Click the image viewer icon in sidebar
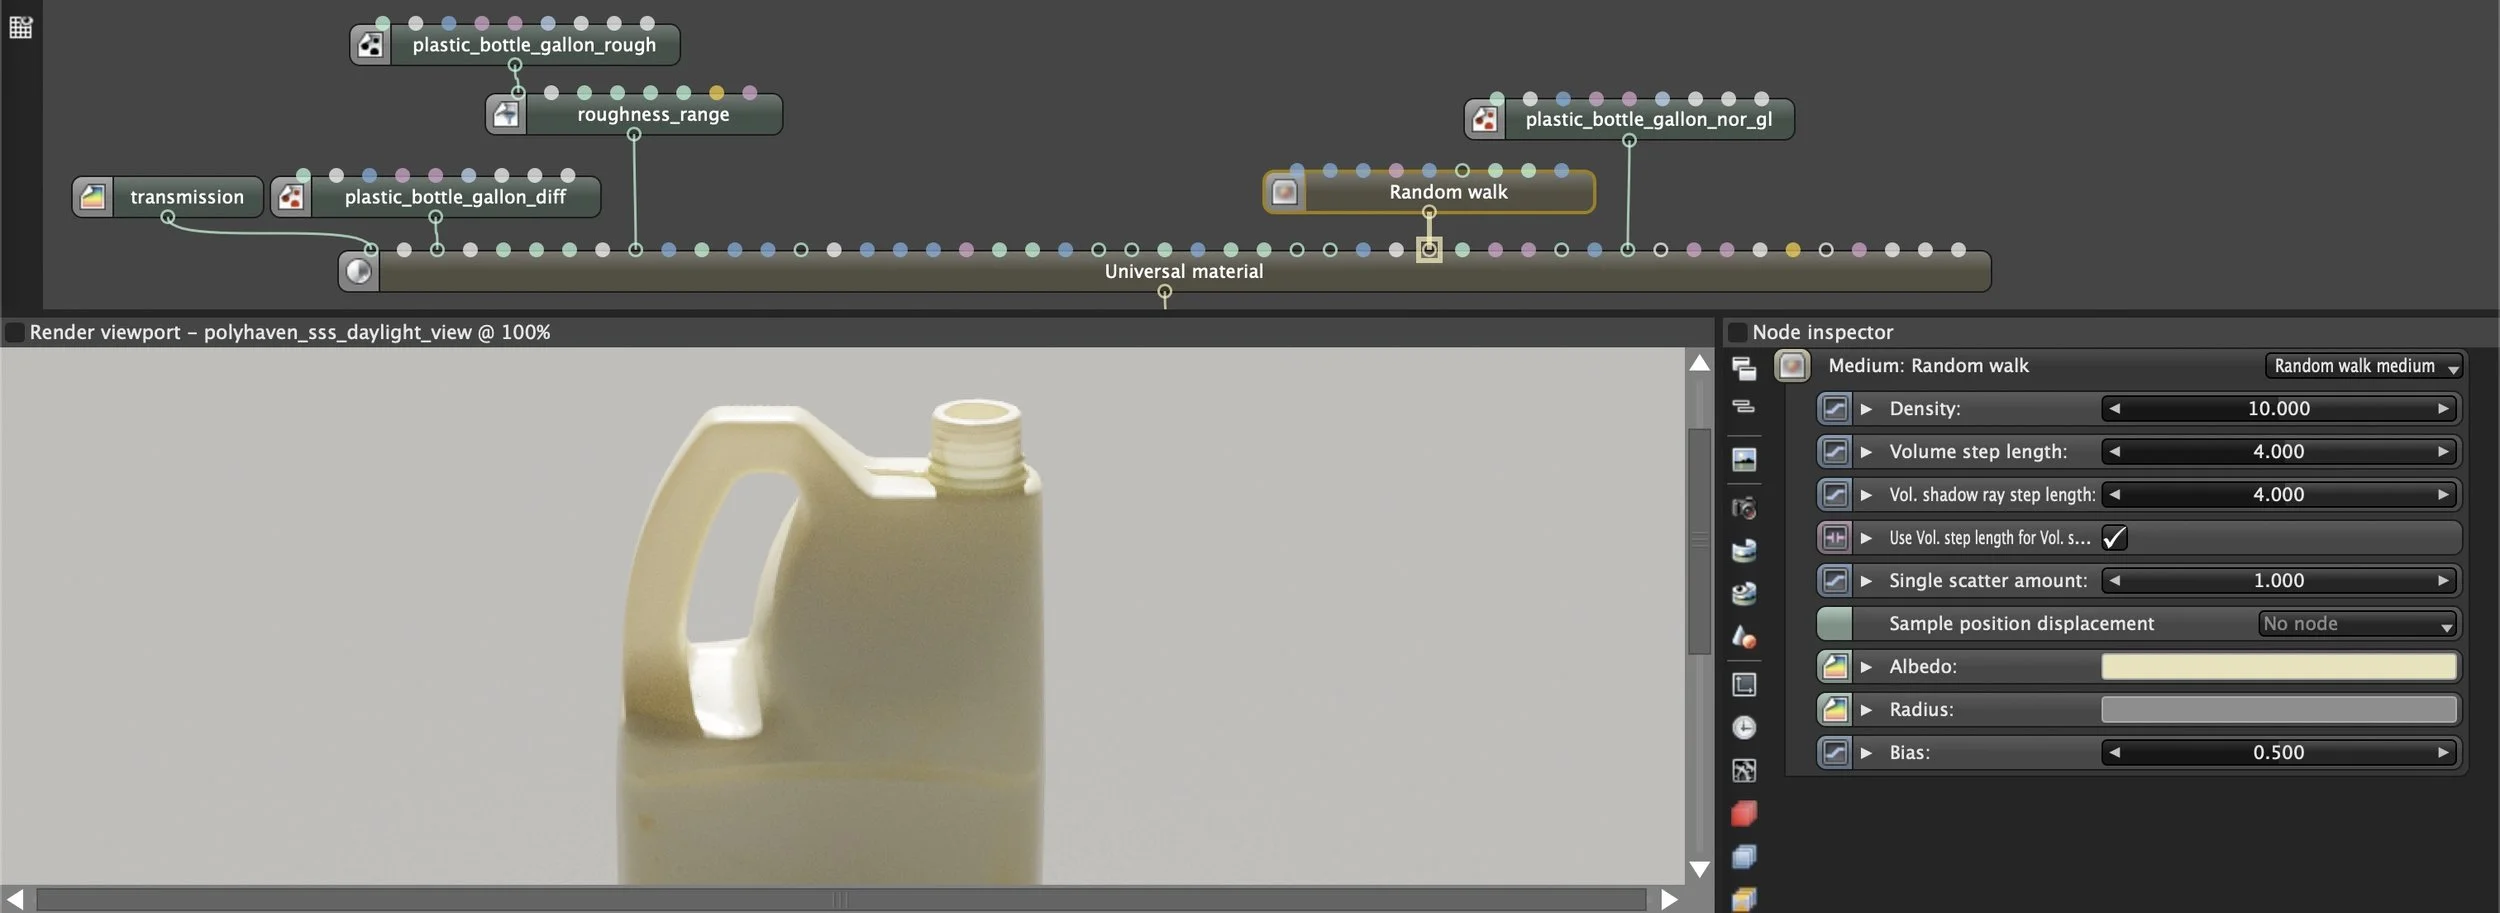The image size is (2500, 913). pos(1745,460)
